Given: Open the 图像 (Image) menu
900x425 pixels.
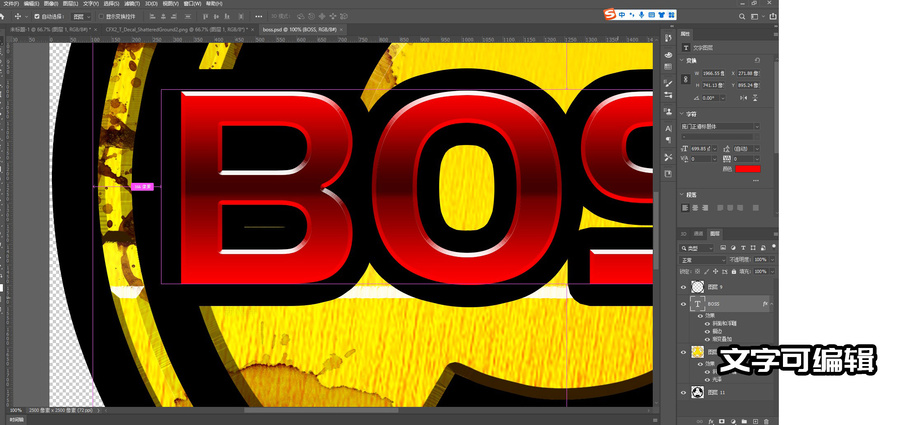Looking at the screenshot, I should (x=51, y=3).
